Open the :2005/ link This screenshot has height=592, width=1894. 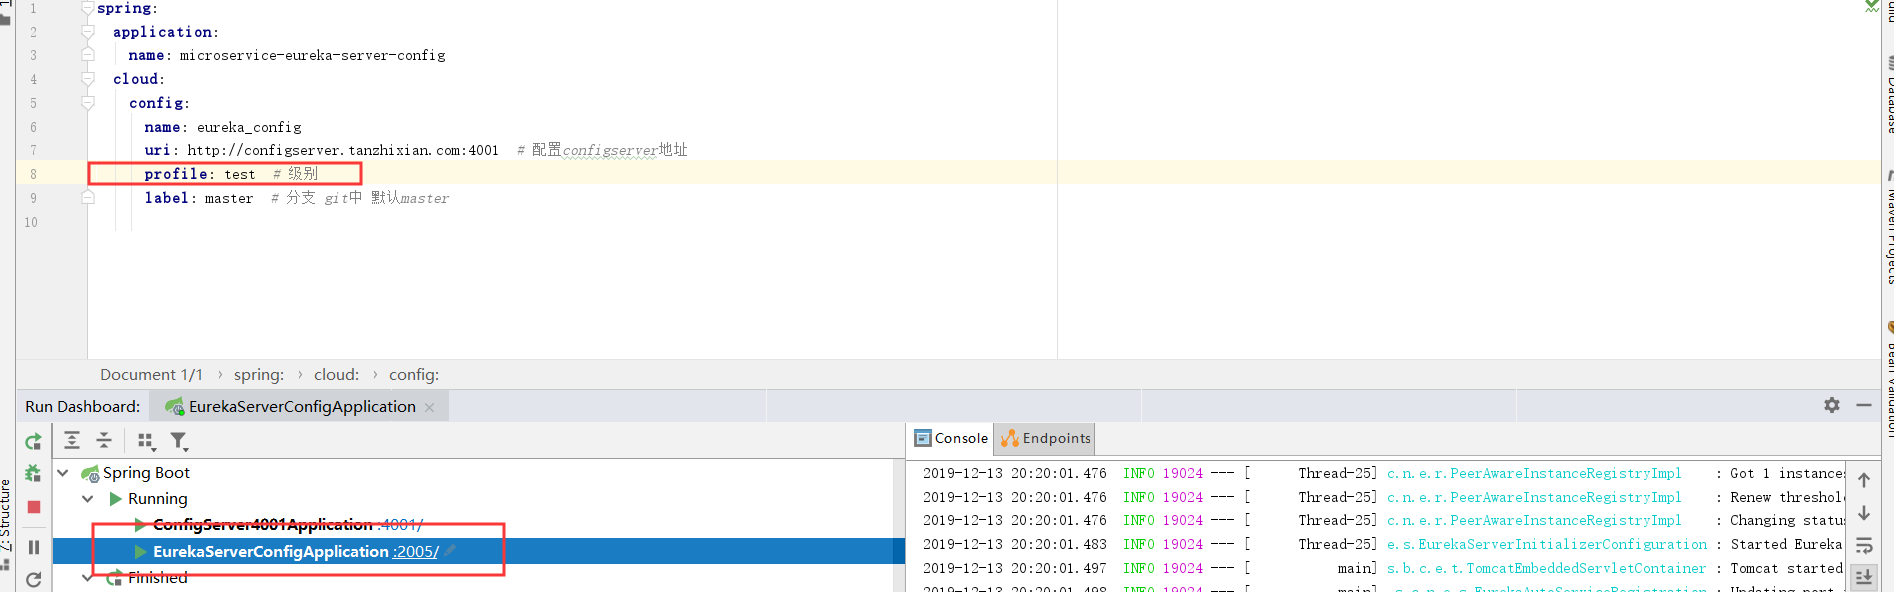[416, 552]
